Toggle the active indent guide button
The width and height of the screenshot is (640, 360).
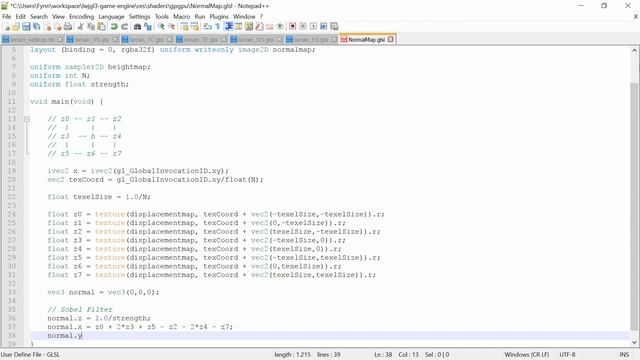[228, 27]
